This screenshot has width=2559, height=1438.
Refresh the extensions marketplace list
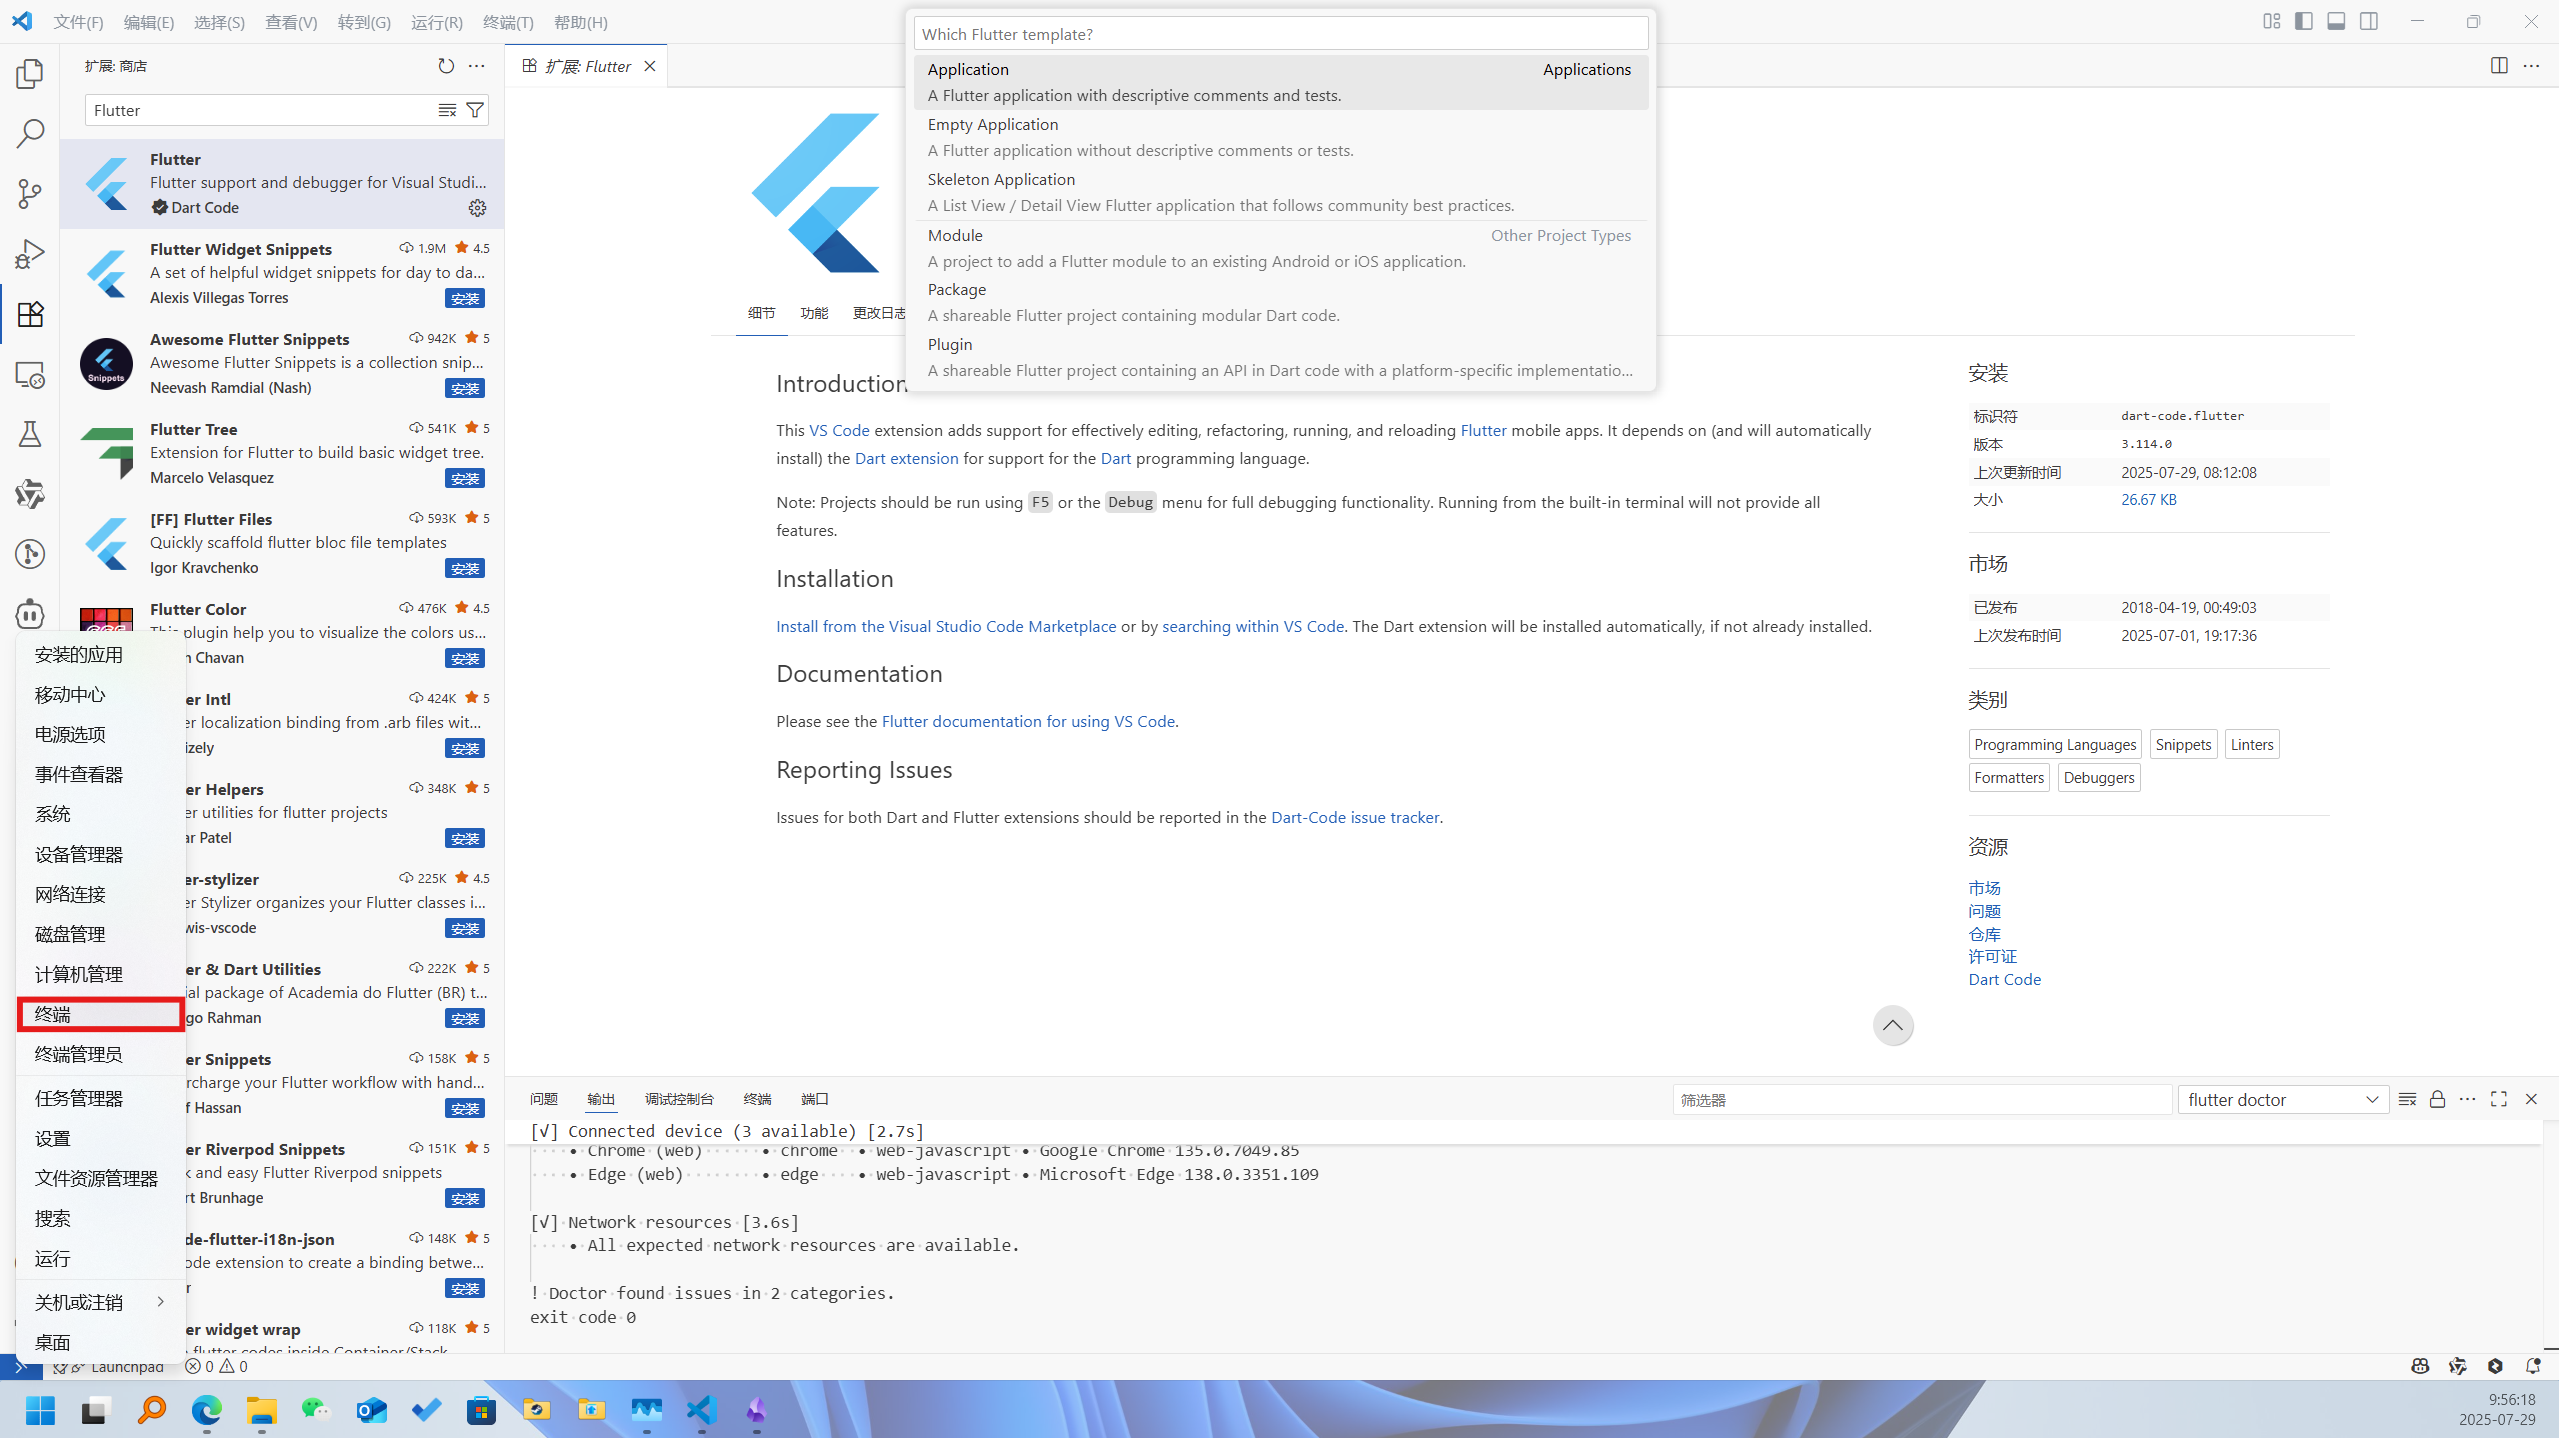(x=446, y=66)
